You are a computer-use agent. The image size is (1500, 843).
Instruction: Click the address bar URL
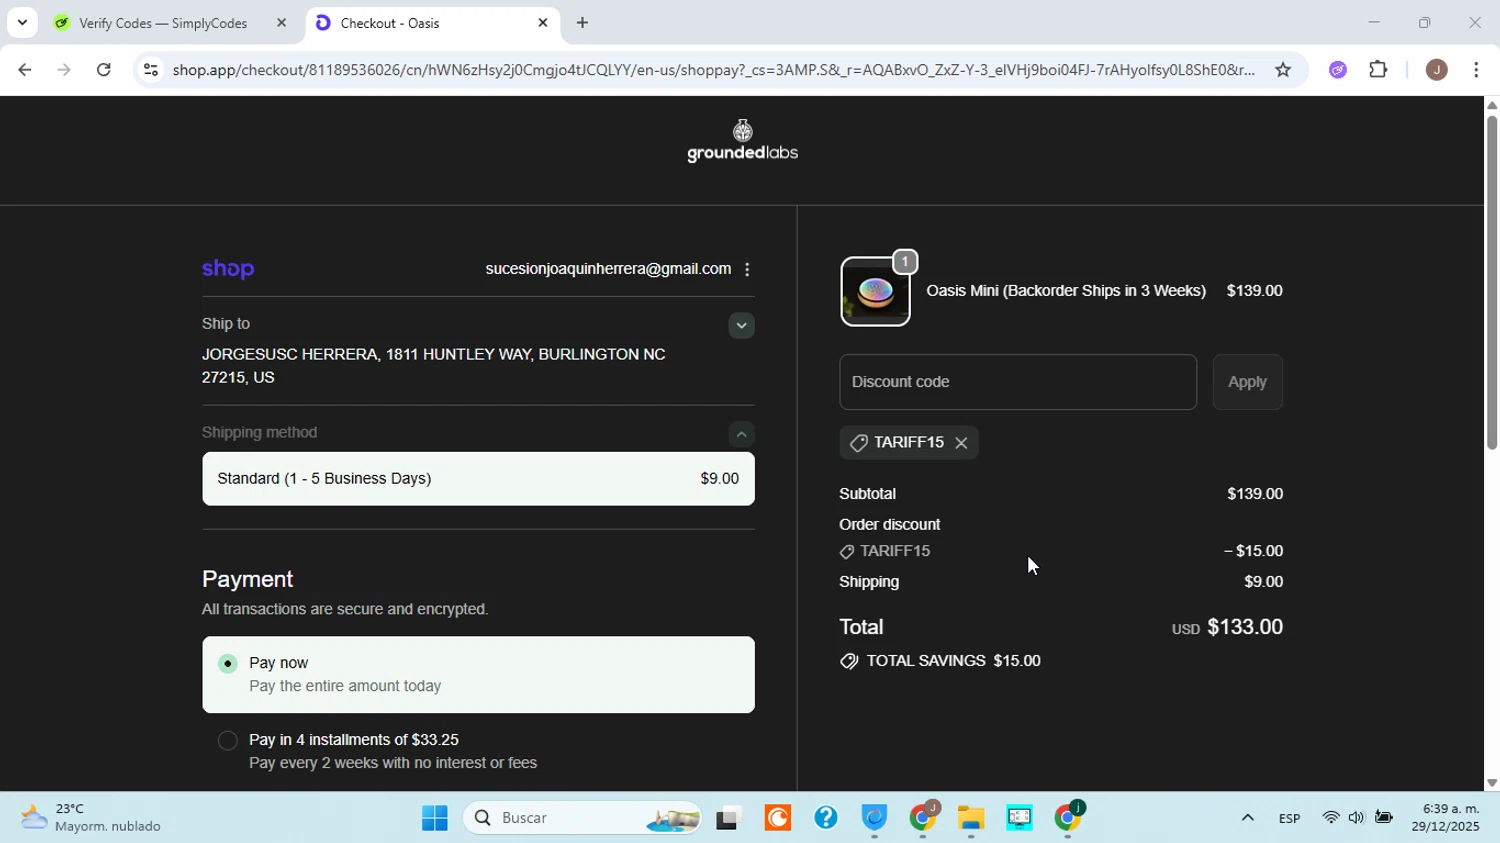[x=712, y=70]
